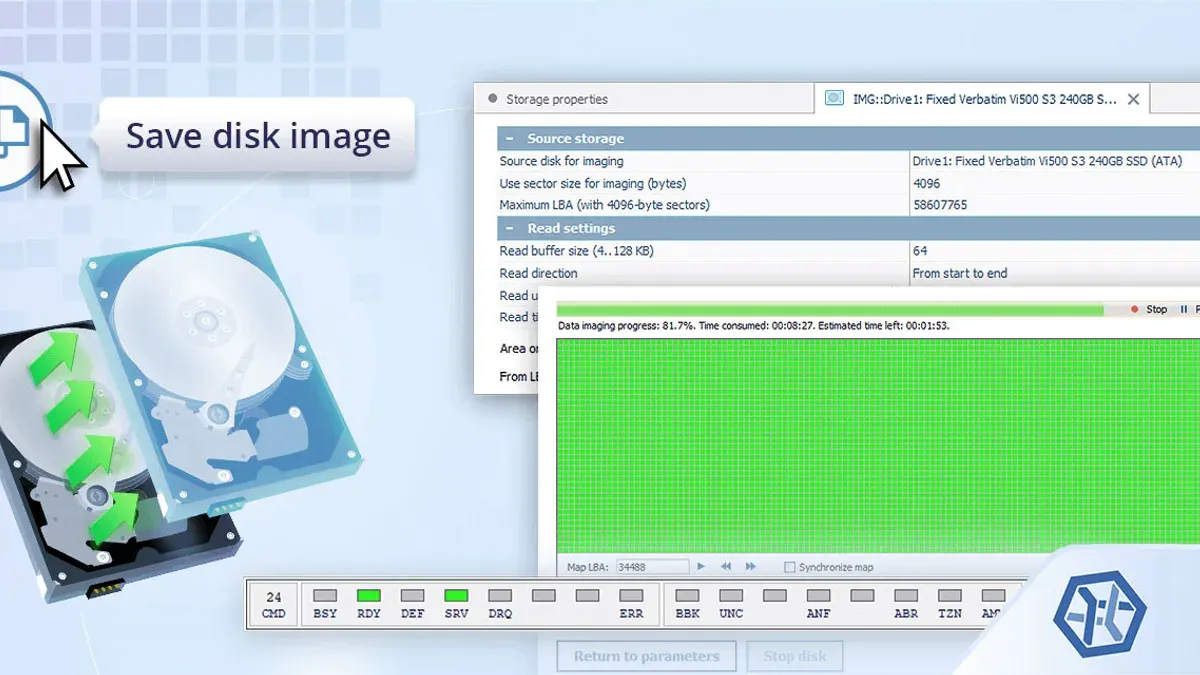The width and height of the screenshot is (1200, 675).
Task: Click Return to parameters button
Action: [x=646, y=656]
